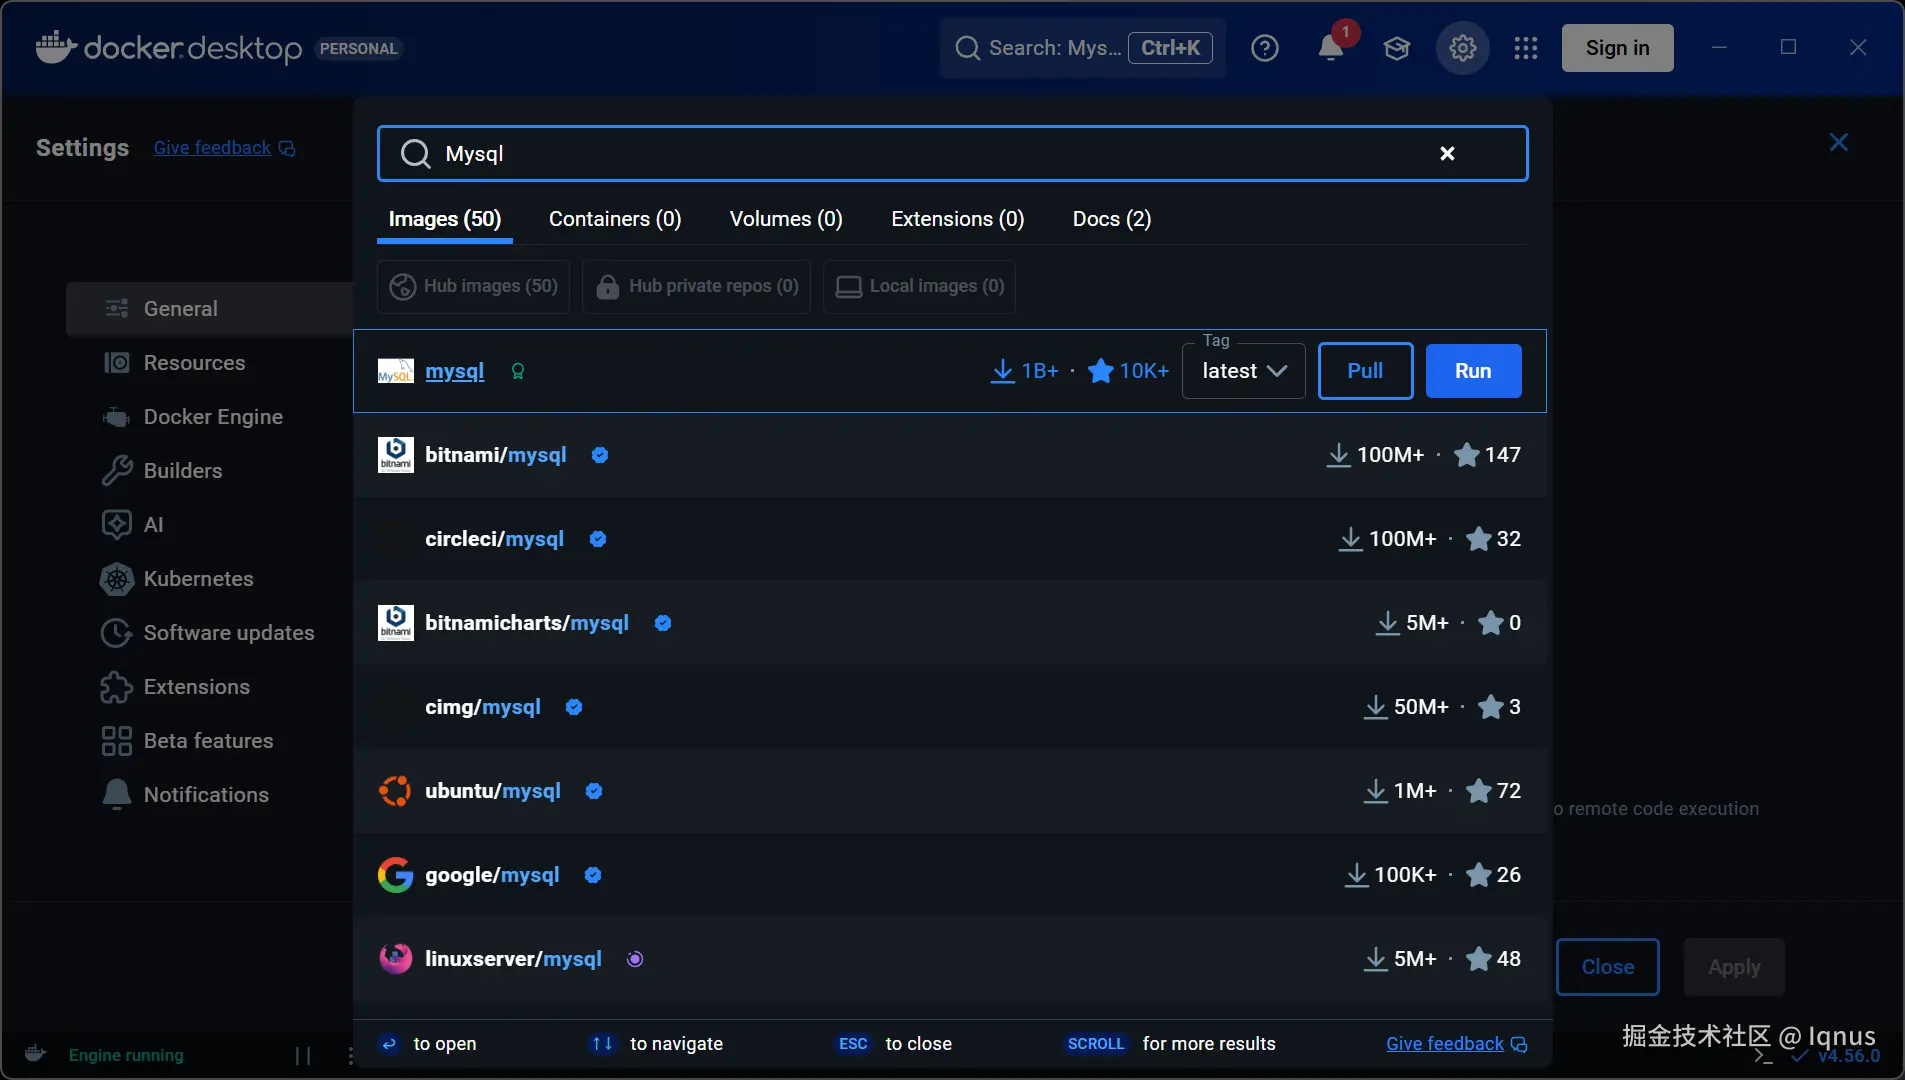
Task: Switch to the Extensions (0) tab
Action: click(958, 219)
